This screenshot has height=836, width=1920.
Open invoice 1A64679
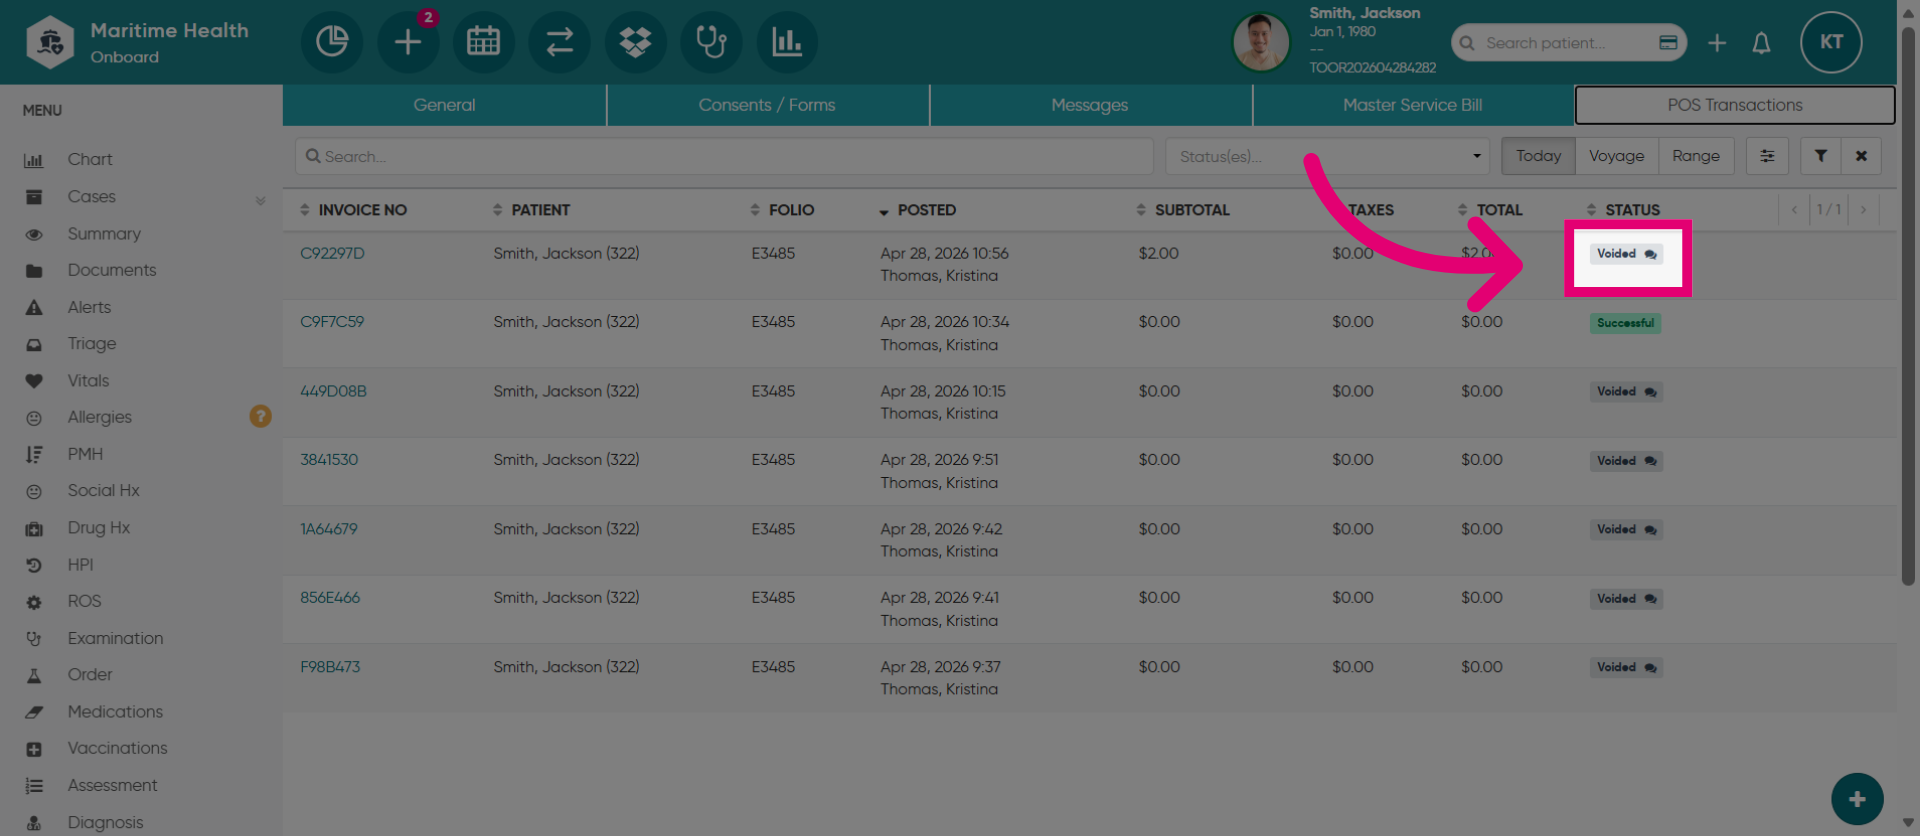point(328,529)
